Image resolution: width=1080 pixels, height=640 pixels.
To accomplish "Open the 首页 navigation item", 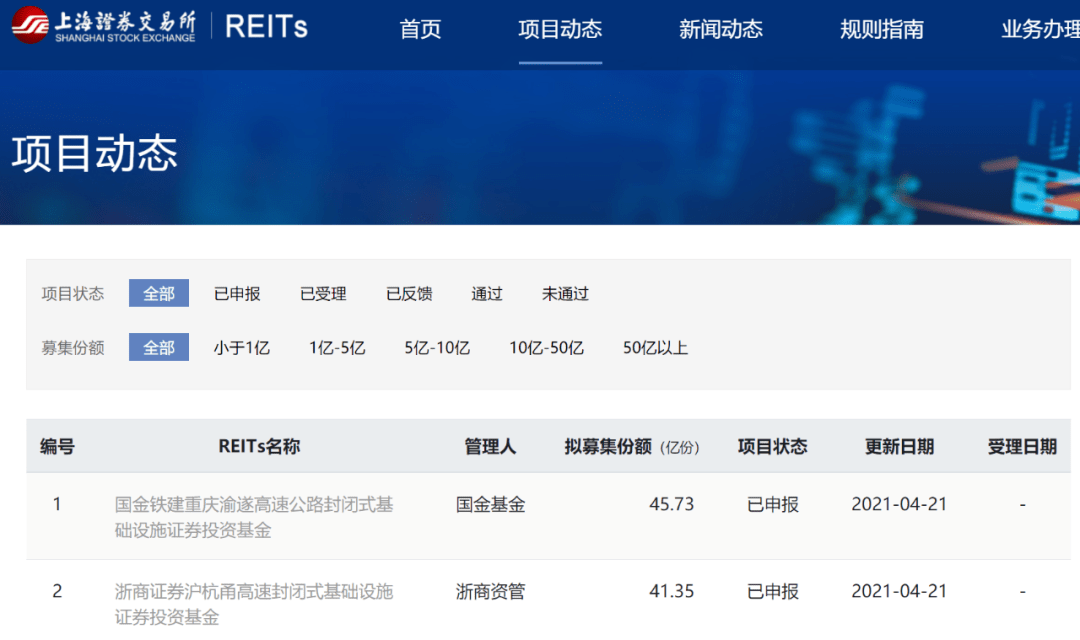I will [420, 29].
